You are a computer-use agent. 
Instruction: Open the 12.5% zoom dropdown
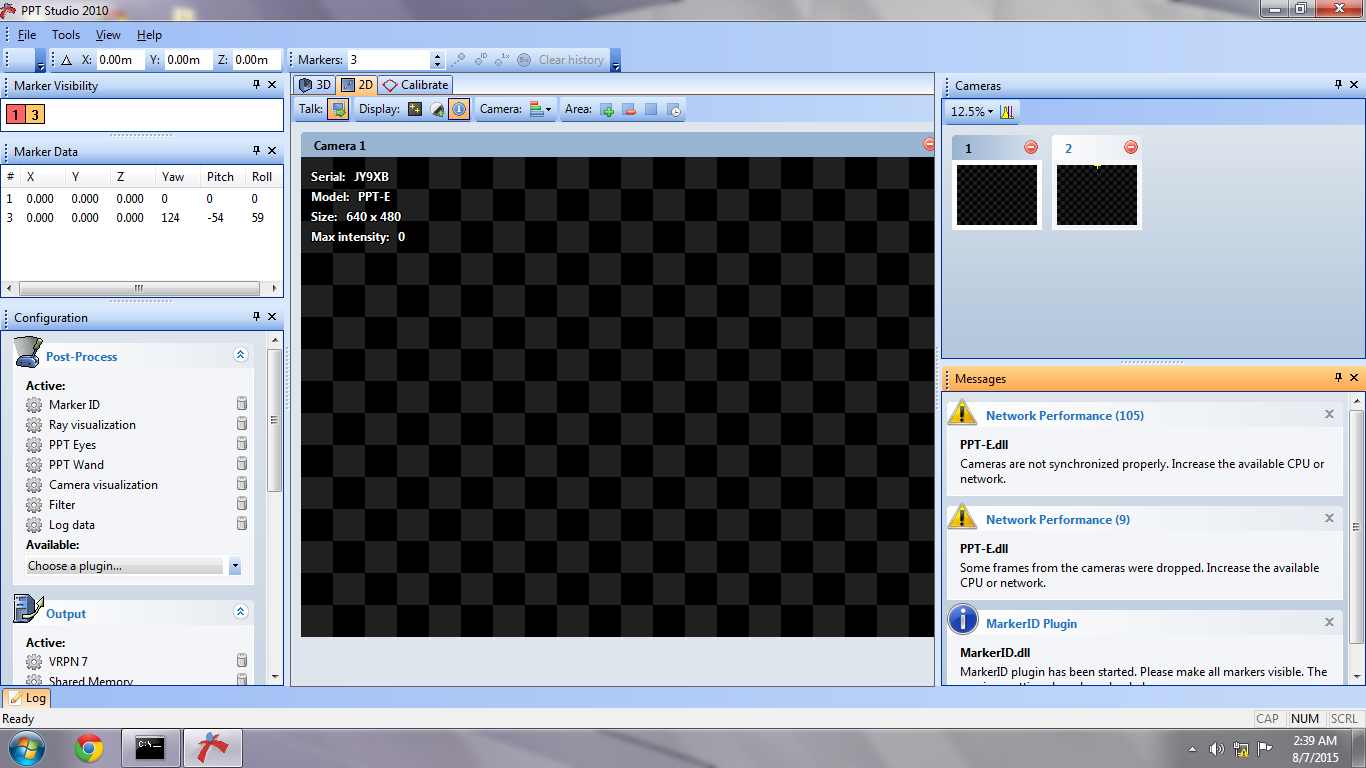(x=971, y=112)
